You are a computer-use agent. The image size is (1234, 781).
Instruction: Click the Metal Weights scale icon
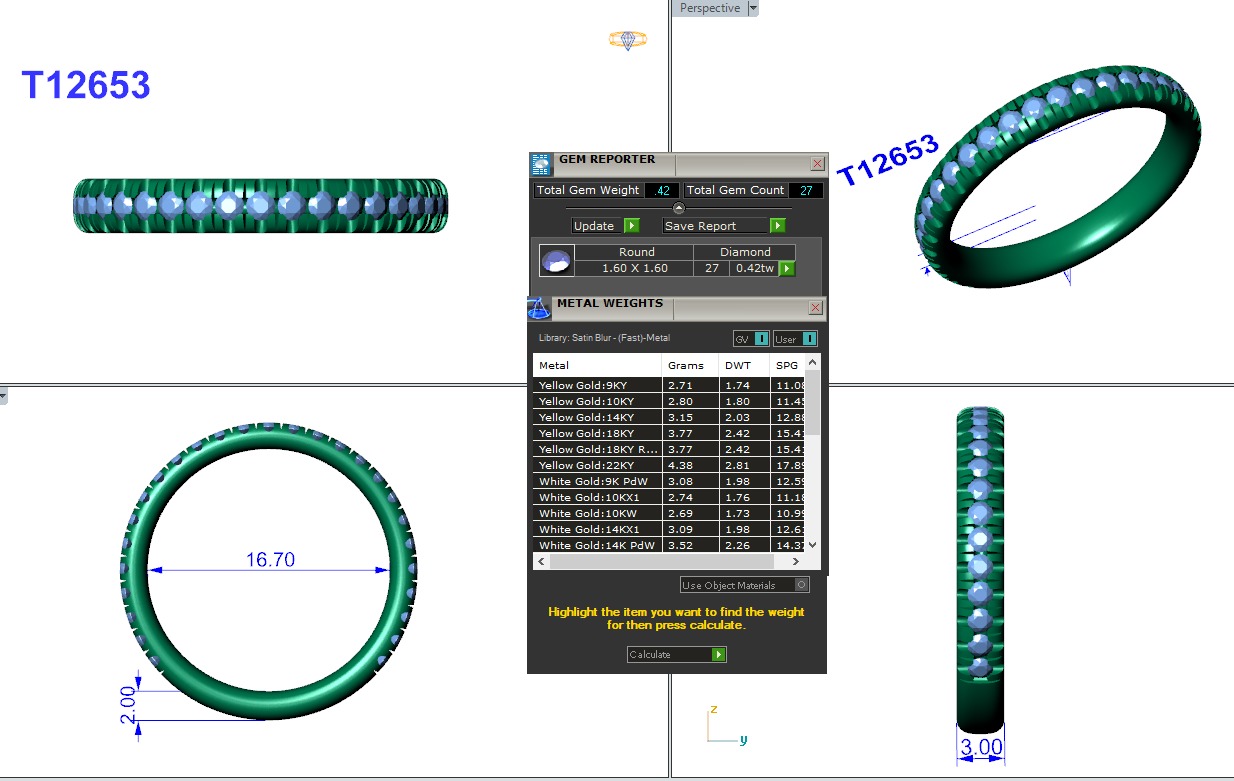pos(539,308)
